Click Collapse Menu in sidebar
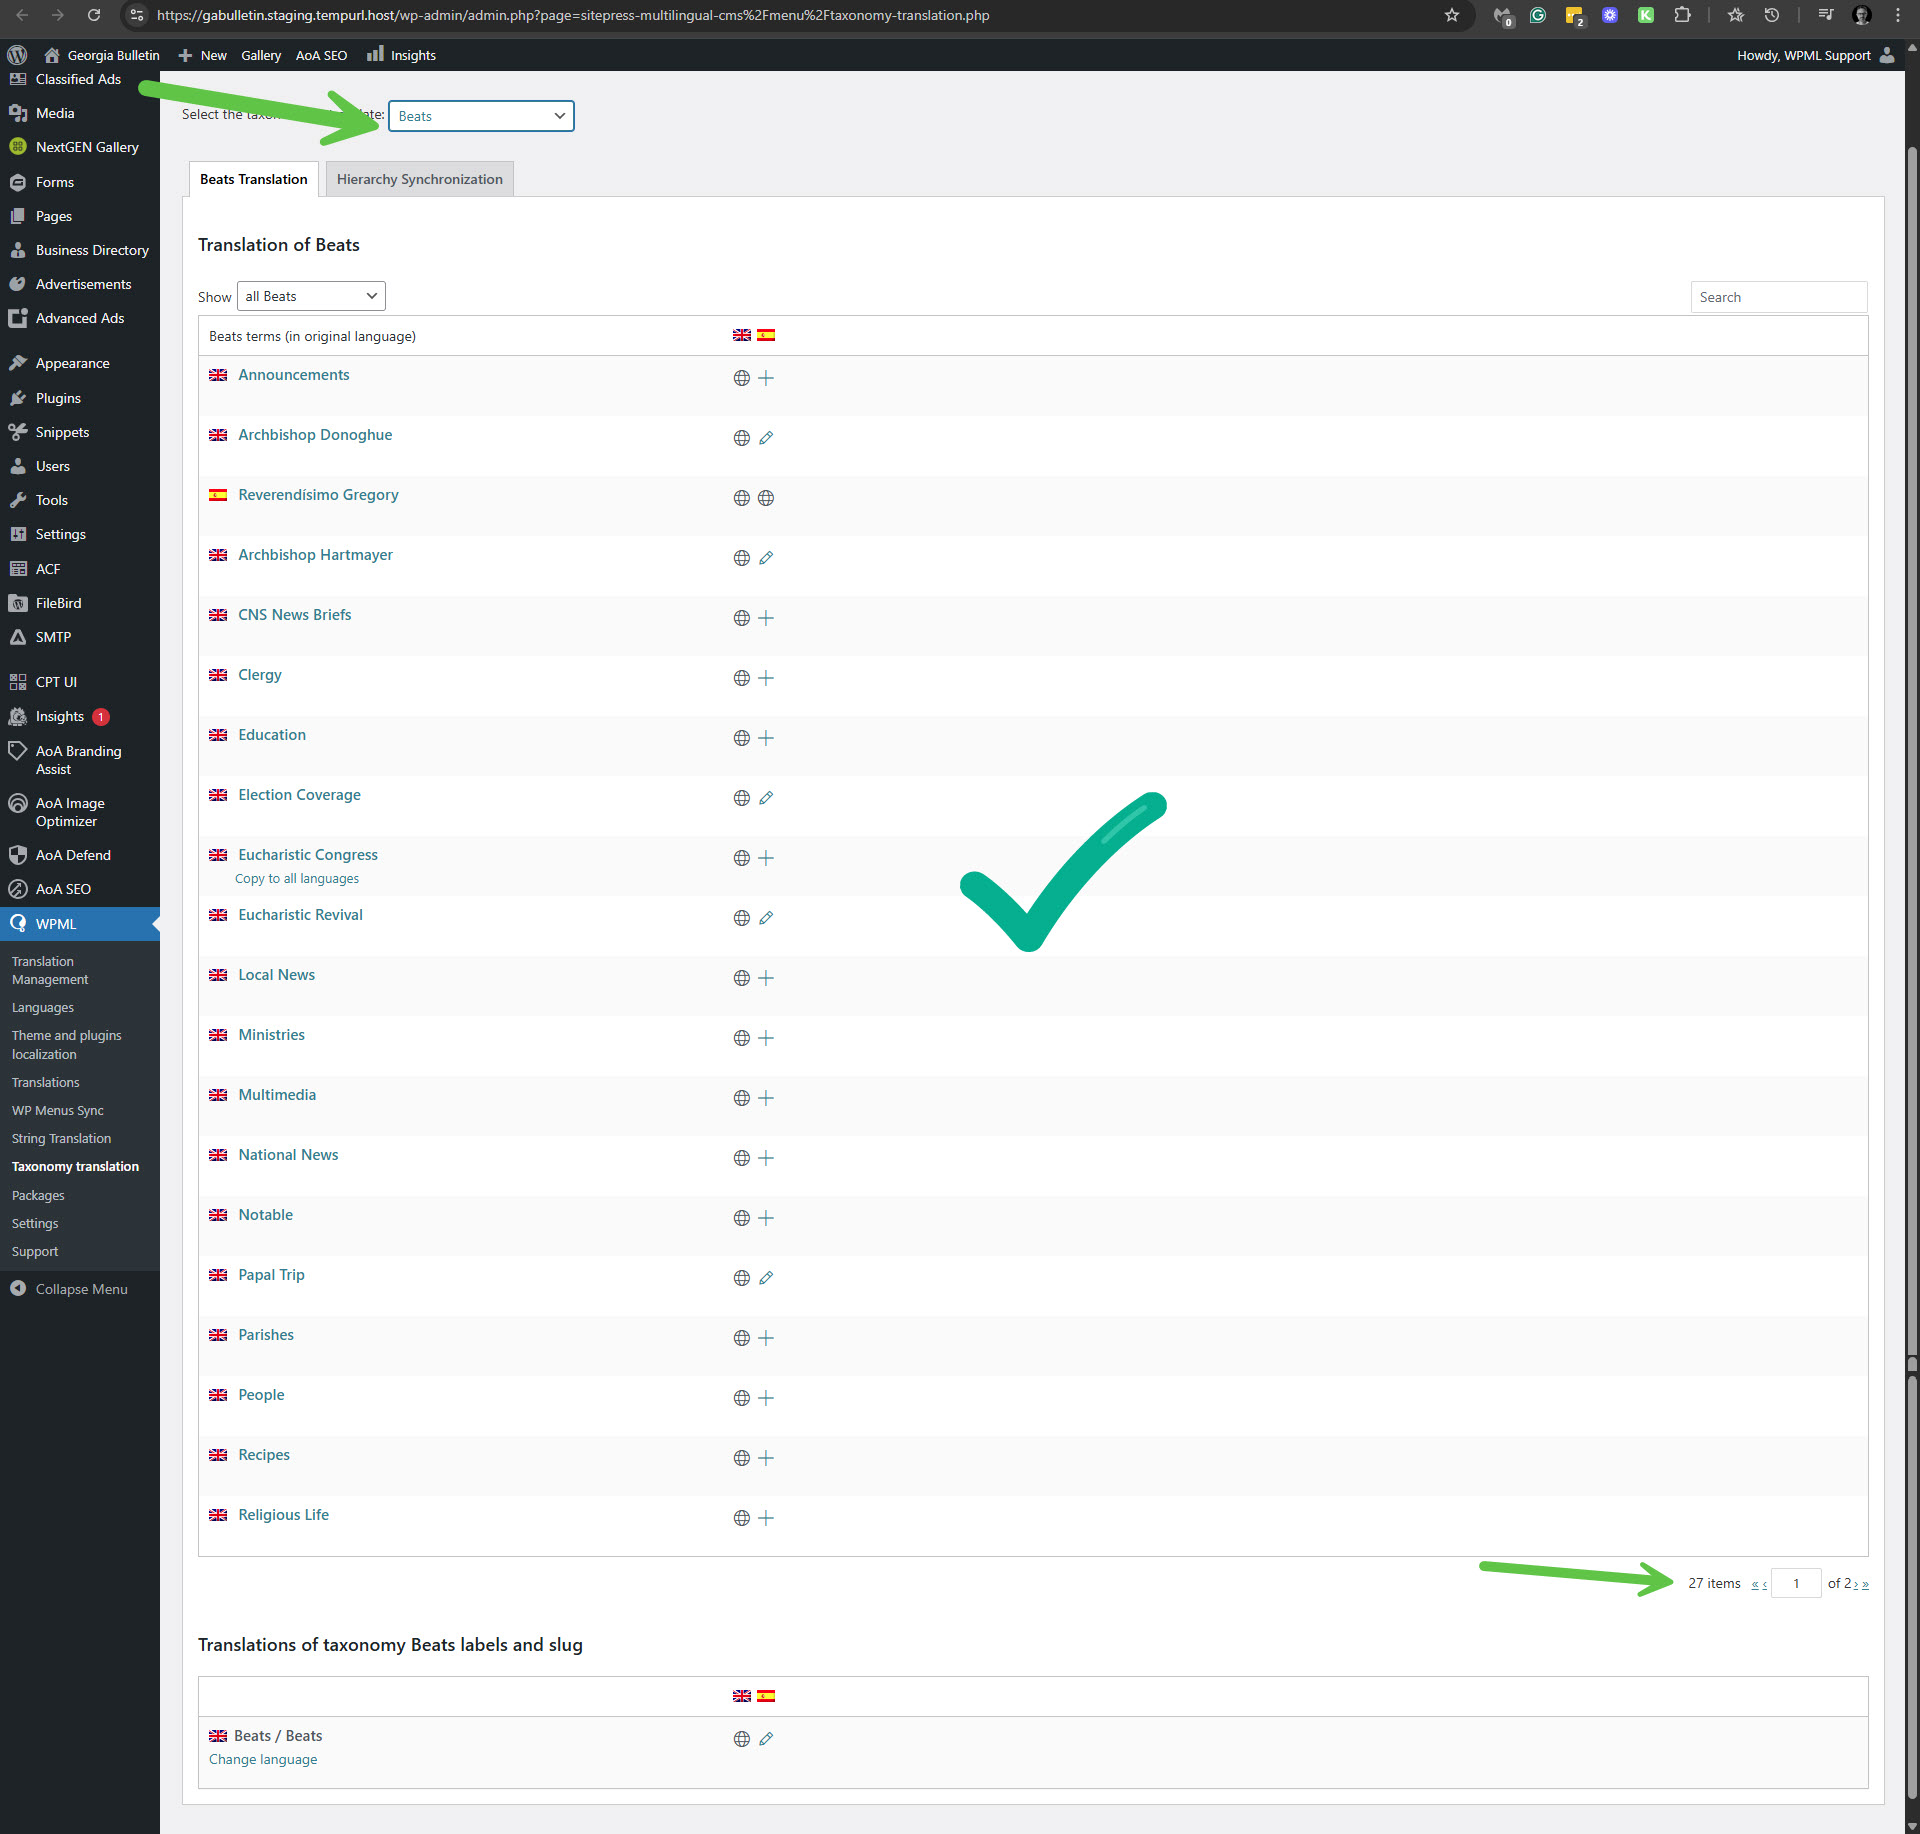The width and height of the screenshot is (1920, 1834). coord(80,1289)
